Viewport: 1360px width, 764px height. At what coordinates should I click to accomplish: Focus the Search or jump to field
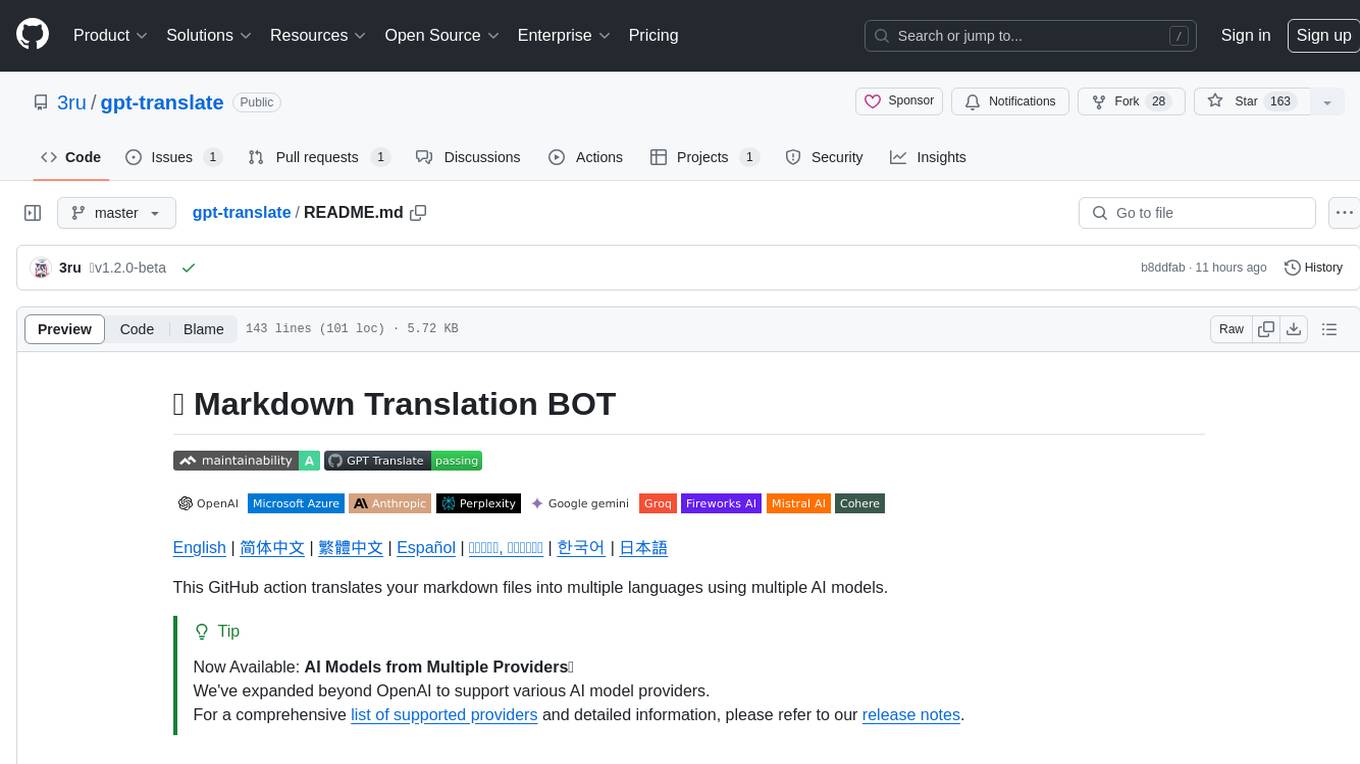(x=1030, y=36)
